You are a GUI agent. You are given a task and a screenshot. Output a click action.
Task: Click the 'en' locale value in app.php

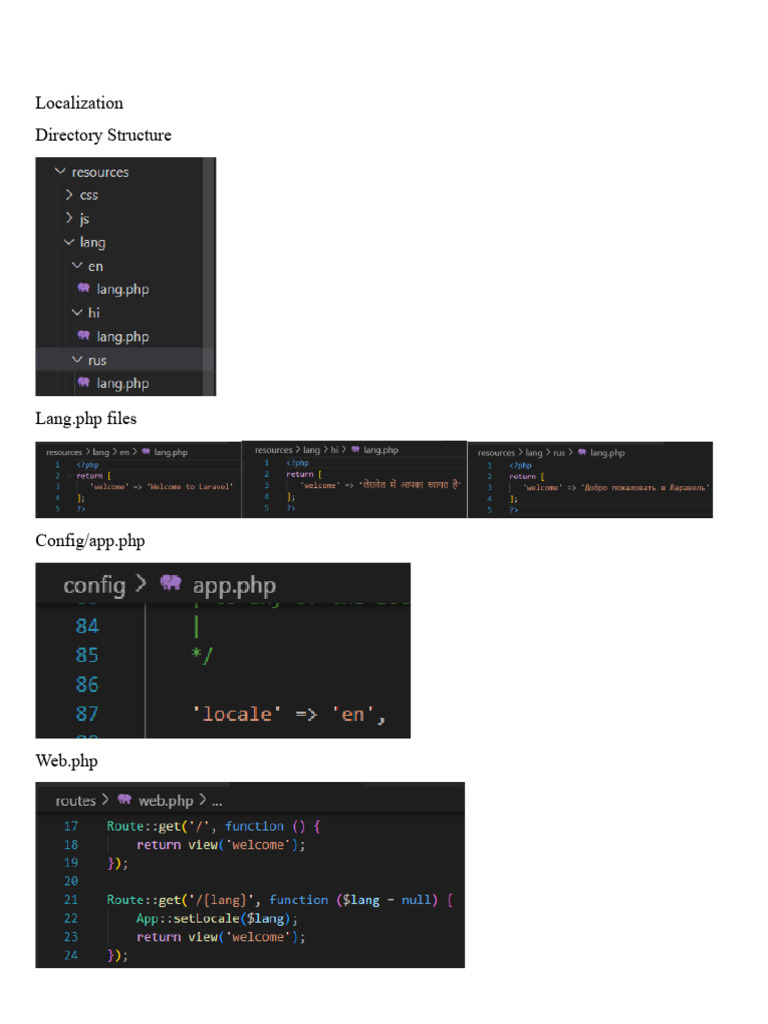pyautogui.click(x=353, y=714)
